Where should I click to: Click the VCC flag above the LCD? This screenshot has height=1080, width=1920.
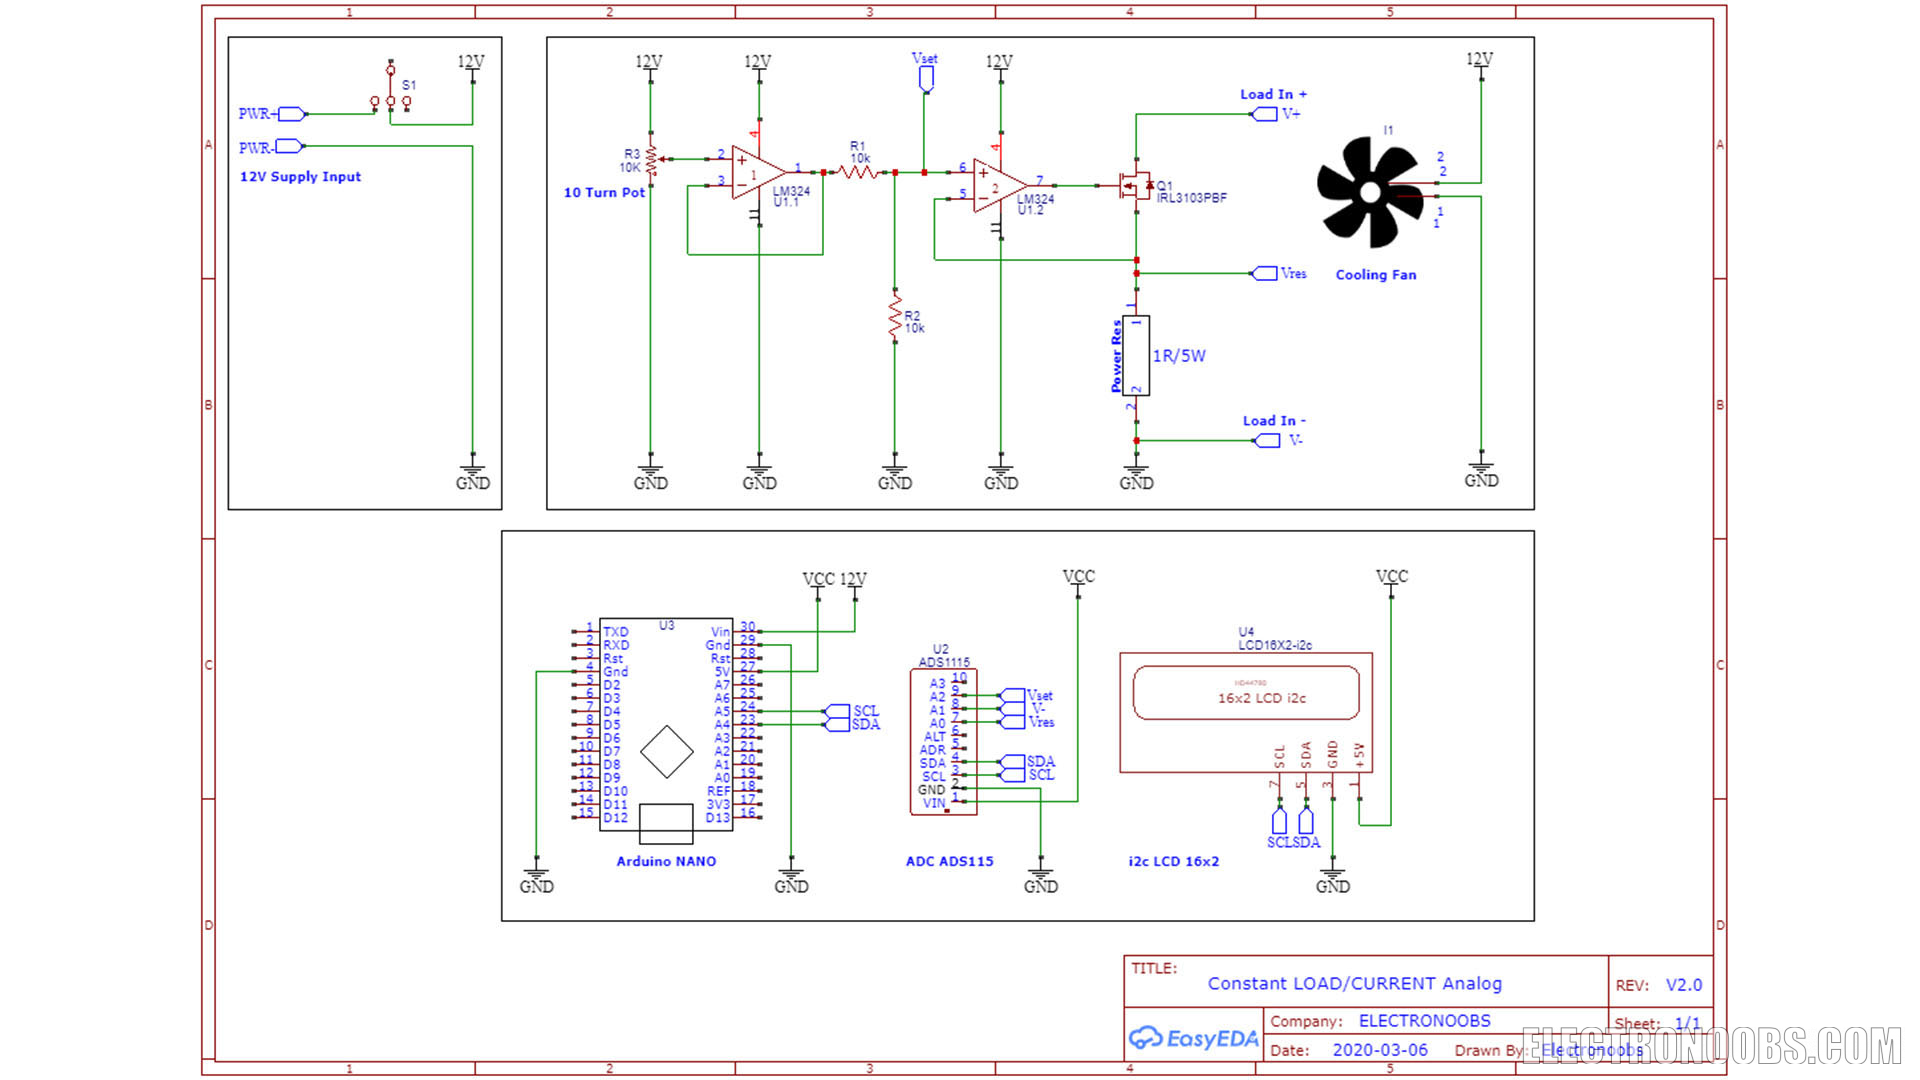pyautogui.click(x=1391, y=583)
